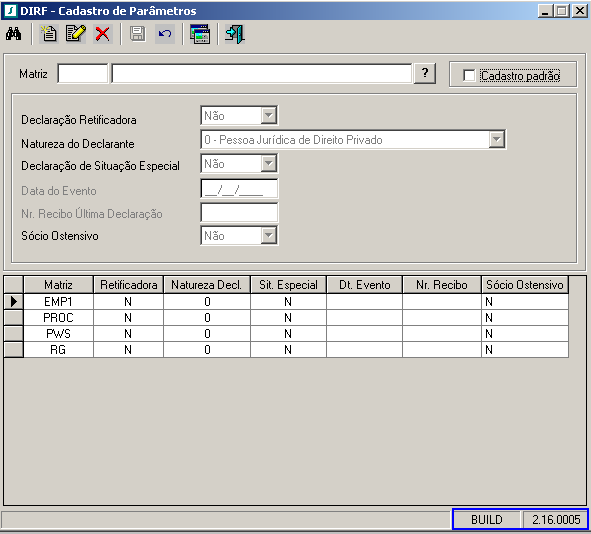Click the Matriz code input field
591x534 pixels.
[x=83, y=73]
